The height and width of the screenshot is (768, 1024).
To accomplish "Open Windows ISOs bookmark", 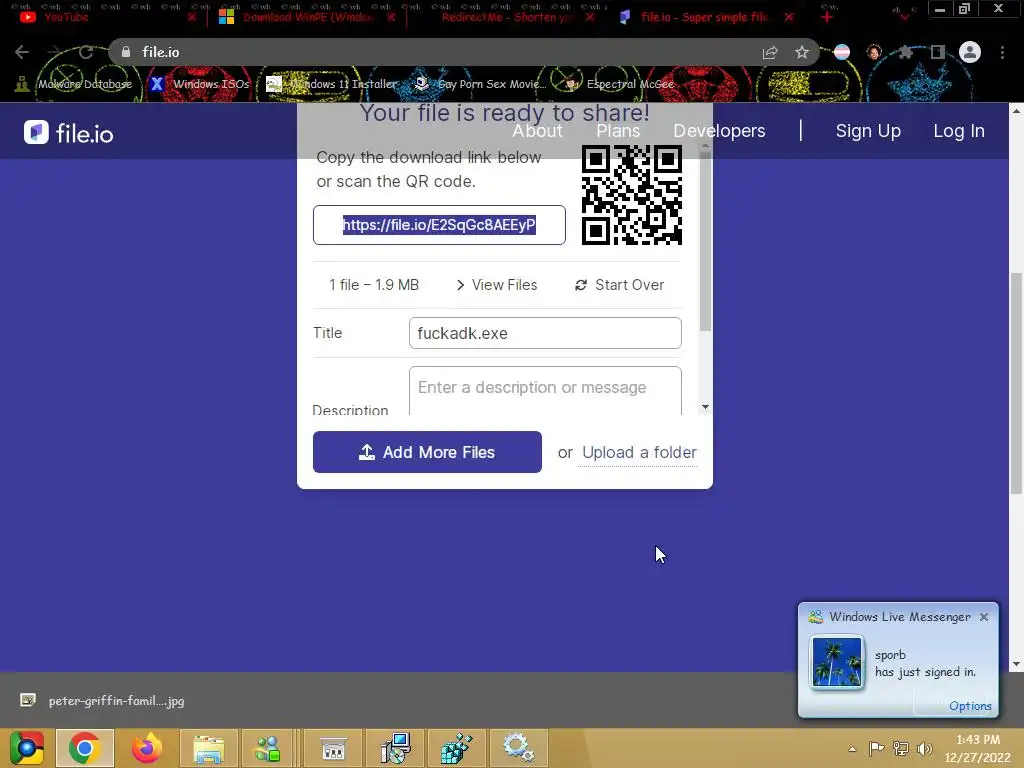I will (199, 84).
